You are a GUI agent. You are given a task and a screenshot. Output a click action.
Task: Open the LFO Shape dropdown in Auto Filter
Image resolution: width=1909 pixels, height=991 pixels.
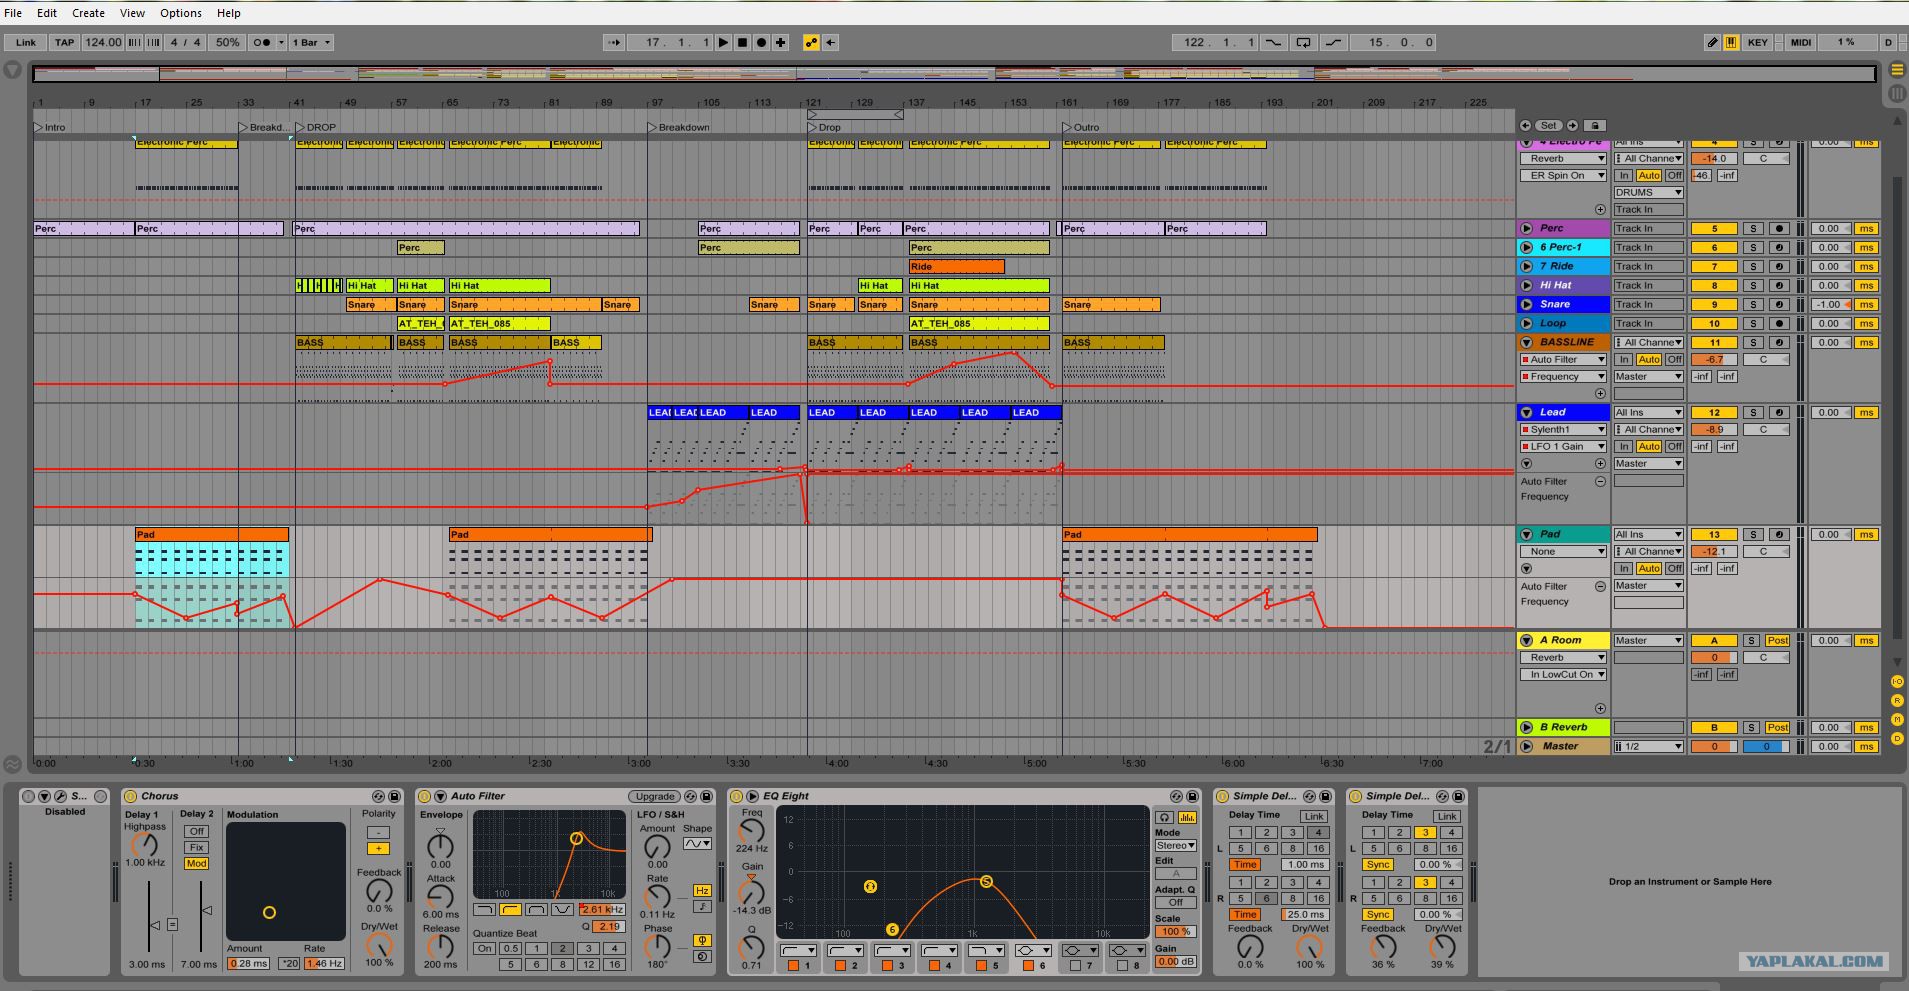coord(697,844)
